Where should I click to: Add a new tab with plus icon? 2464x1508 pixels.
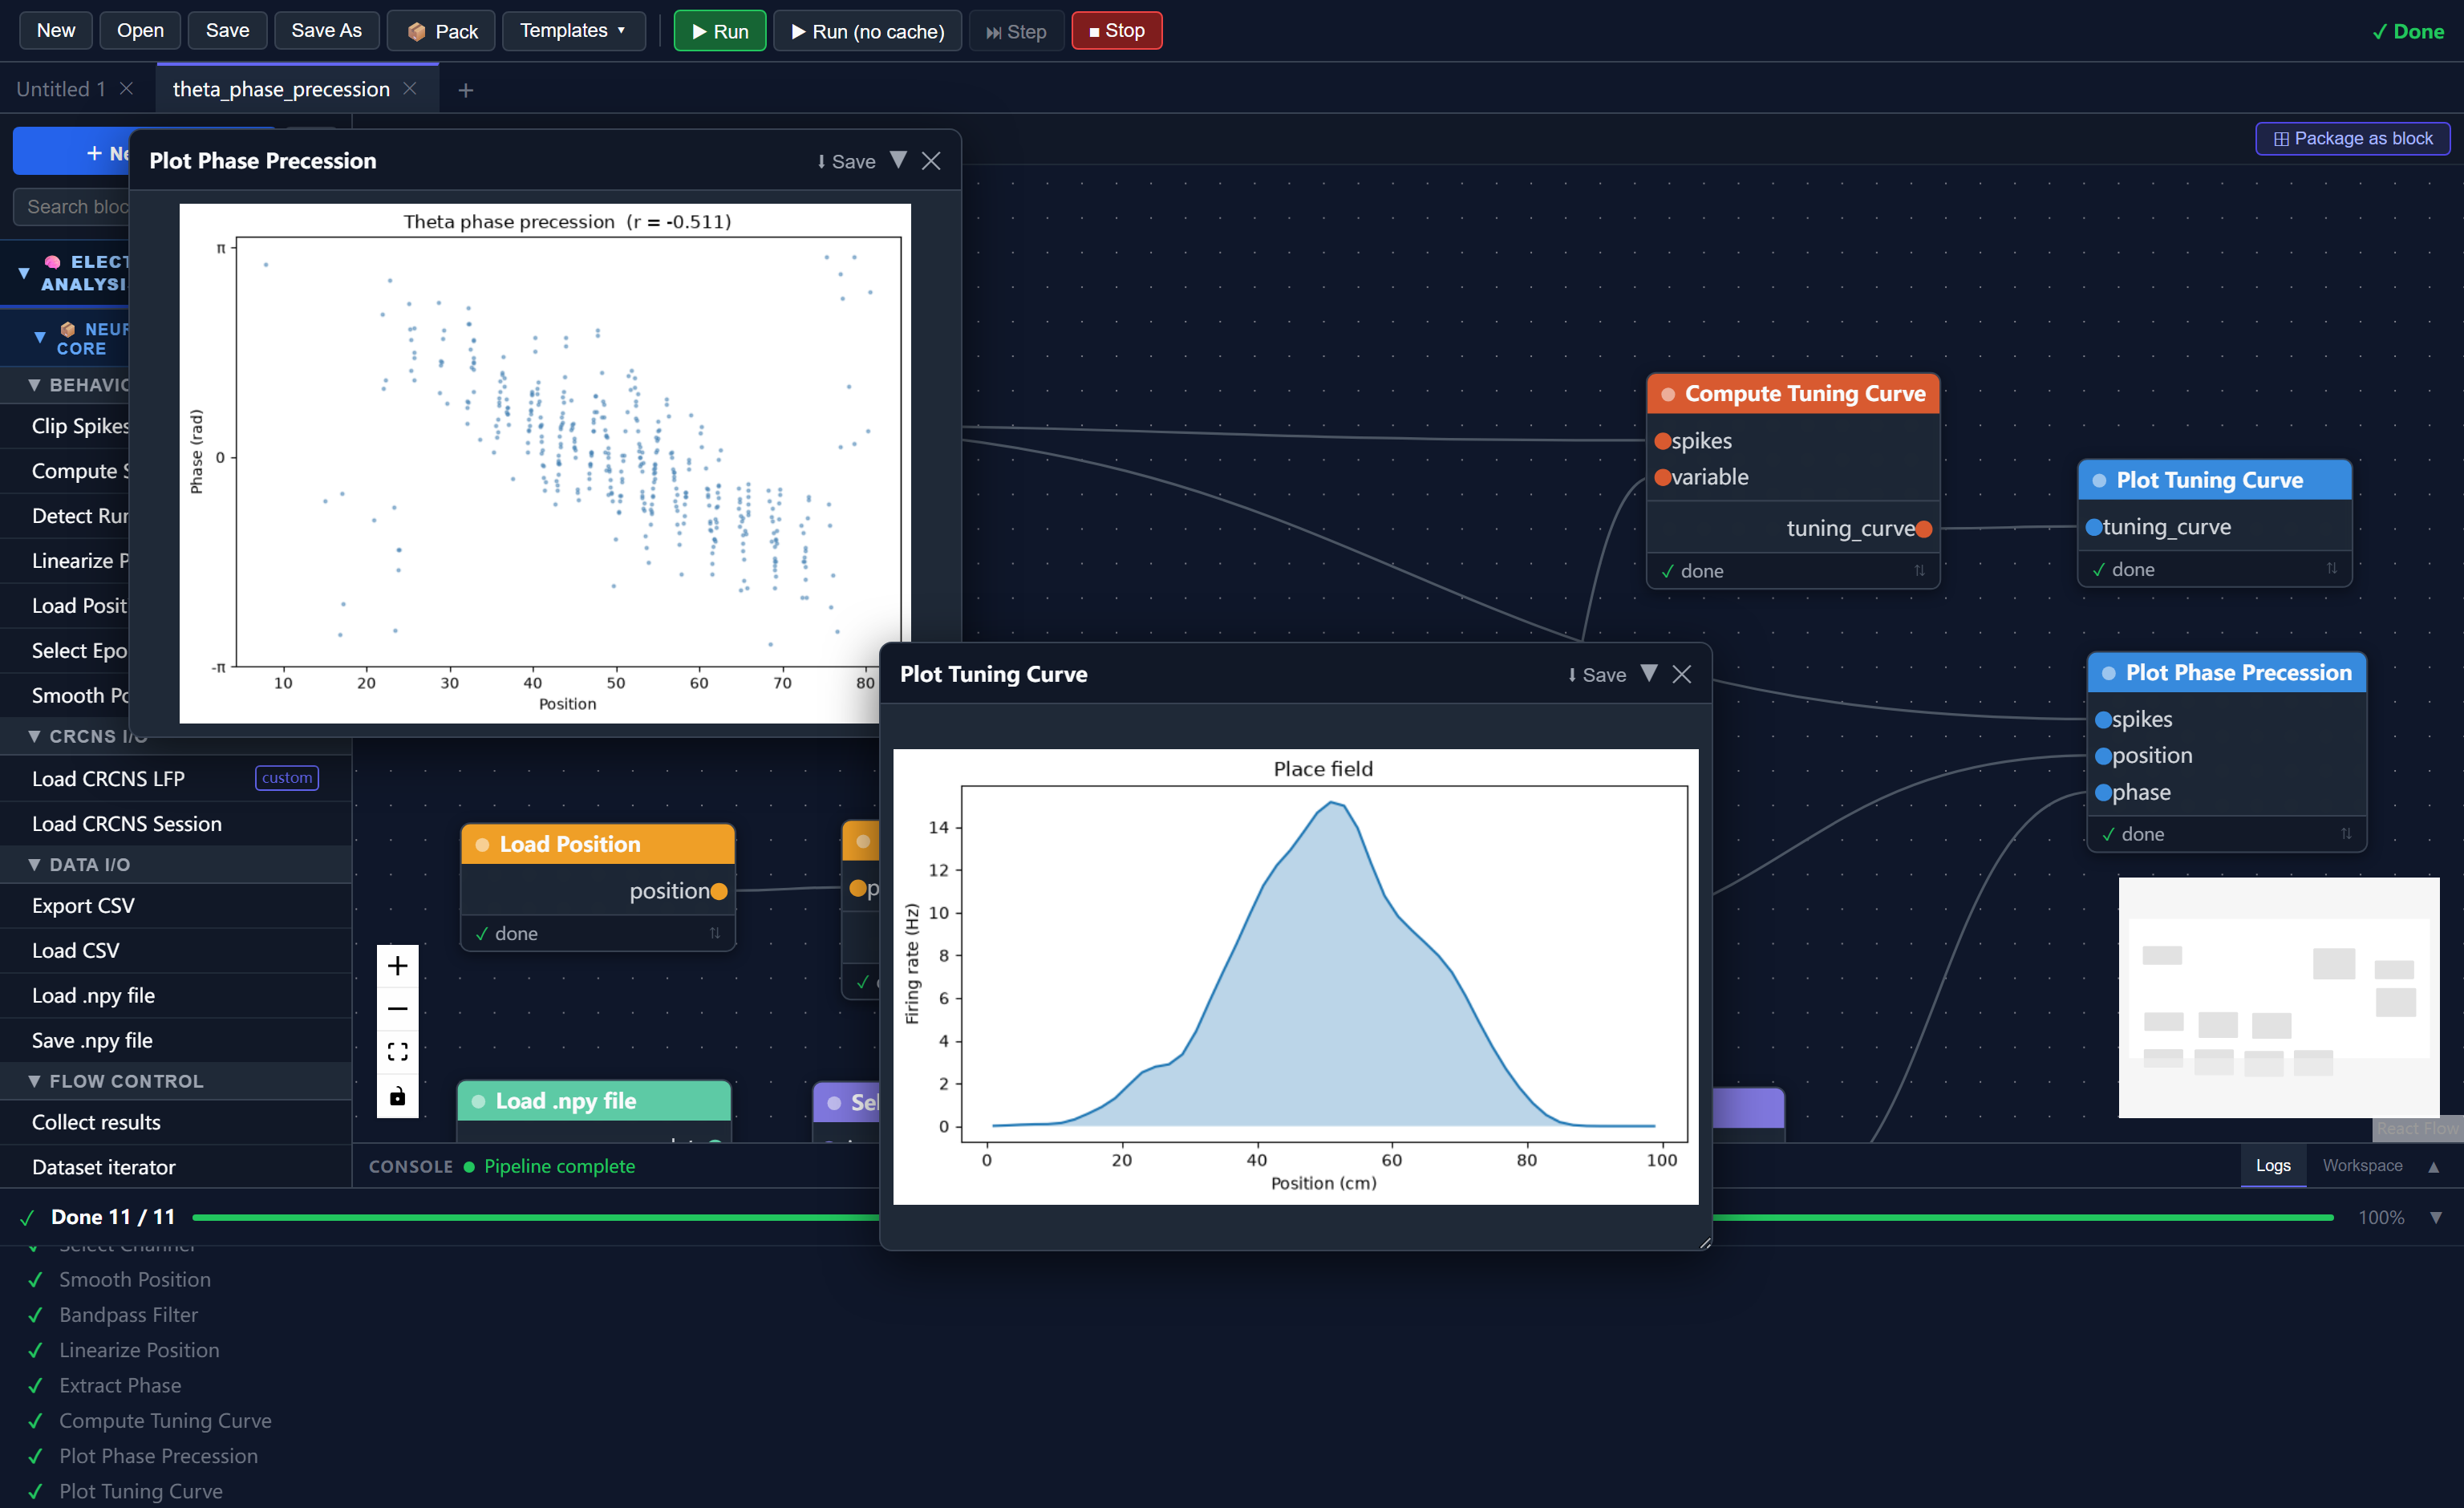[x=465, y=90]
